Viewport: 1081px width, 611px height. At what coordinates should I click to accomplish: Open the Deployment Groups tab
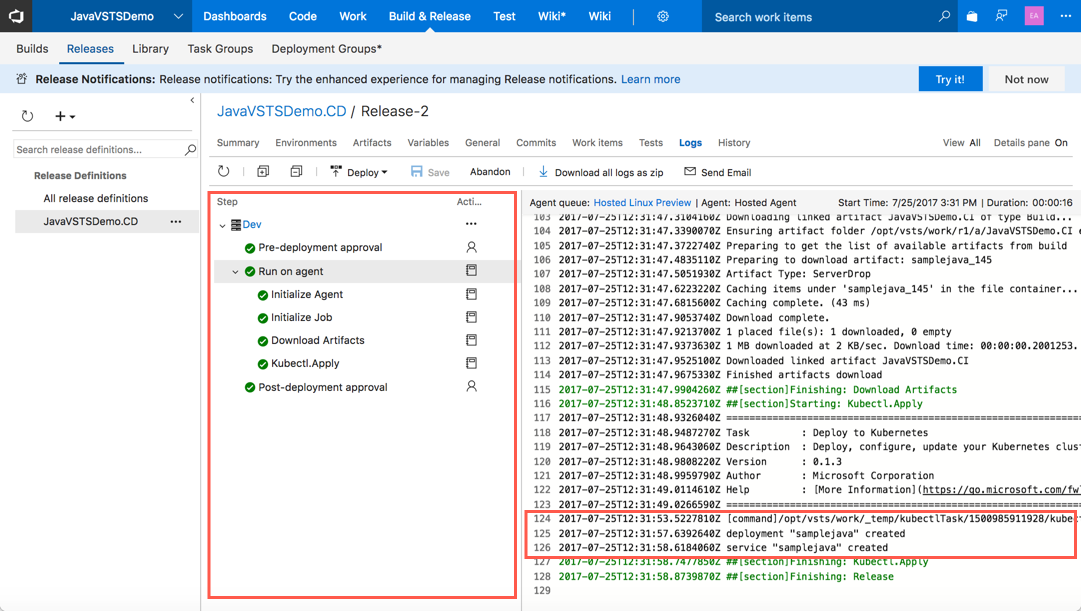click(326, 49)
